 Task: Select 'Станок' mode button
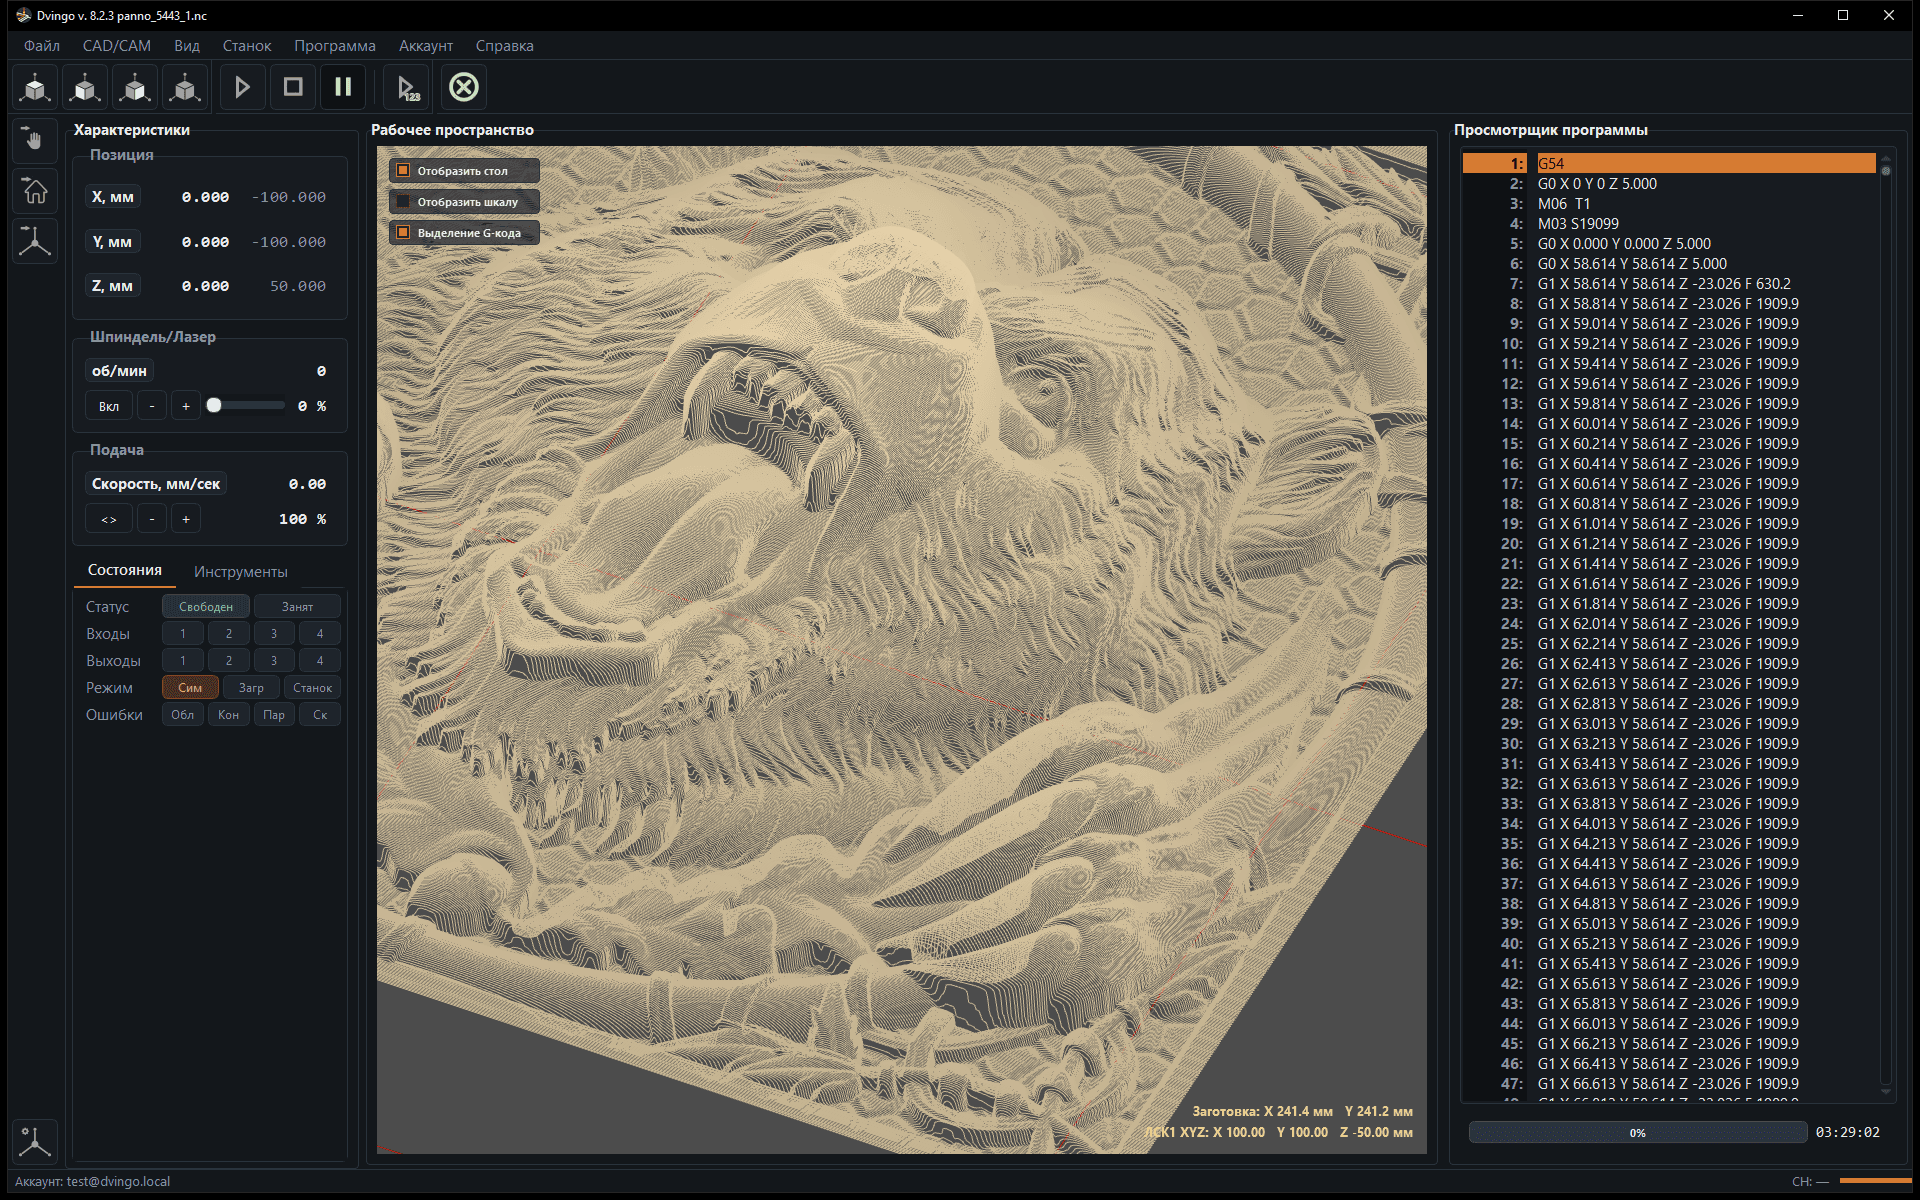(x=312, y=688)
